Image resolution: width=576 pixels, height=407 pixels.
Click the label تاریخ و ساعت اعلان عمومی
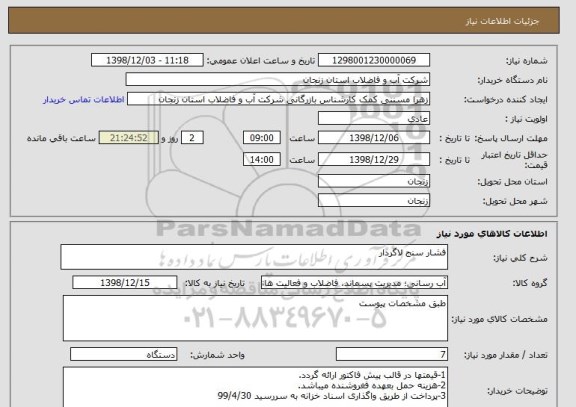pos(261,61)
